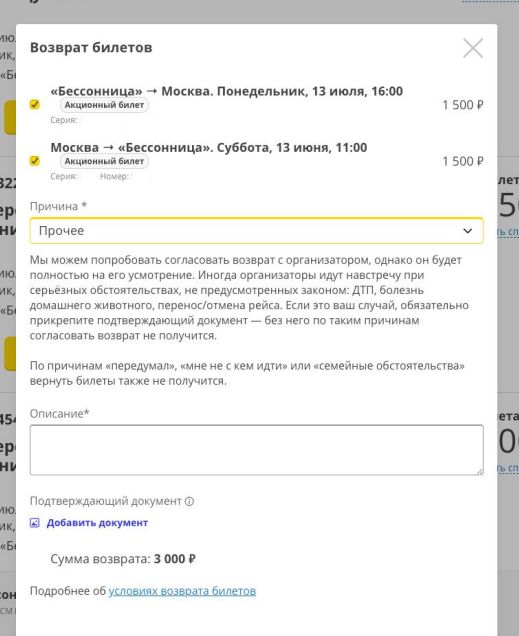Focus the Описание text area
Image resolution: width=519 pixels, height=636 pixels.
(257, 450)
